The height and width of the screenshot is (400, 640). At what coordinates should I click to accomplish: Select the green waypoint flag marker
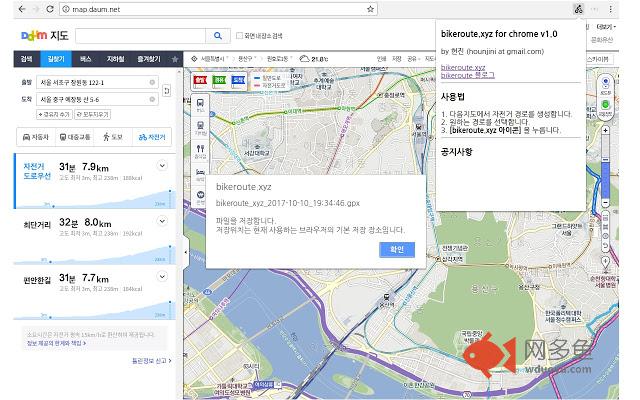pyautogui.click(x=219, y=80)
